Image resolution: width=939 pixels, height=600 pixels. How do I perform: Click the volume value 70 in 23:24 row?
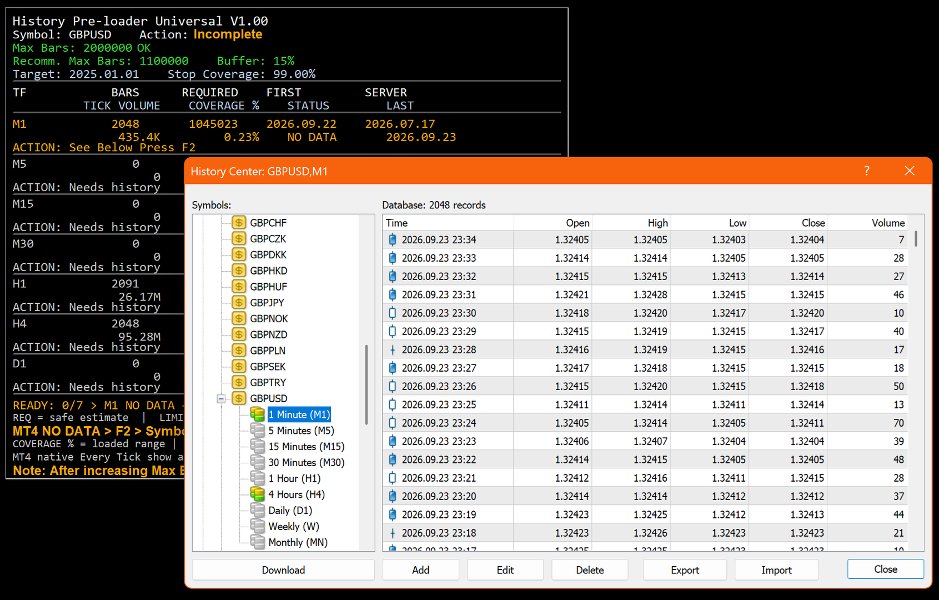pos(898,423)
